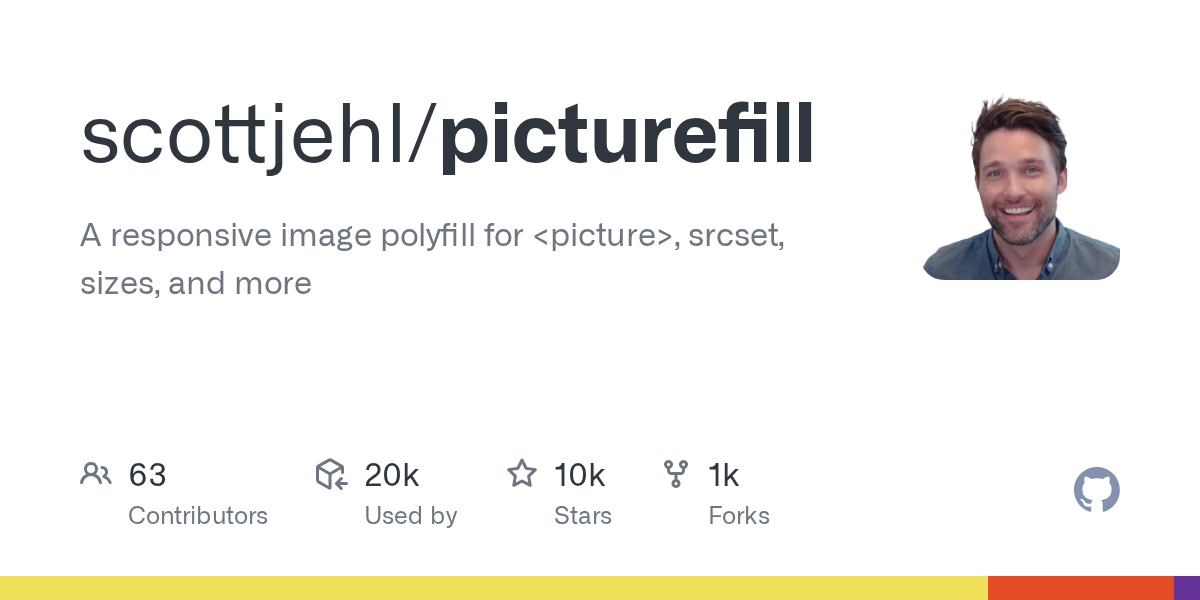The width and height of the screenshot is (1200, 600).
Task: Click the 63 contributors count
Action: (x=147, y=475)
